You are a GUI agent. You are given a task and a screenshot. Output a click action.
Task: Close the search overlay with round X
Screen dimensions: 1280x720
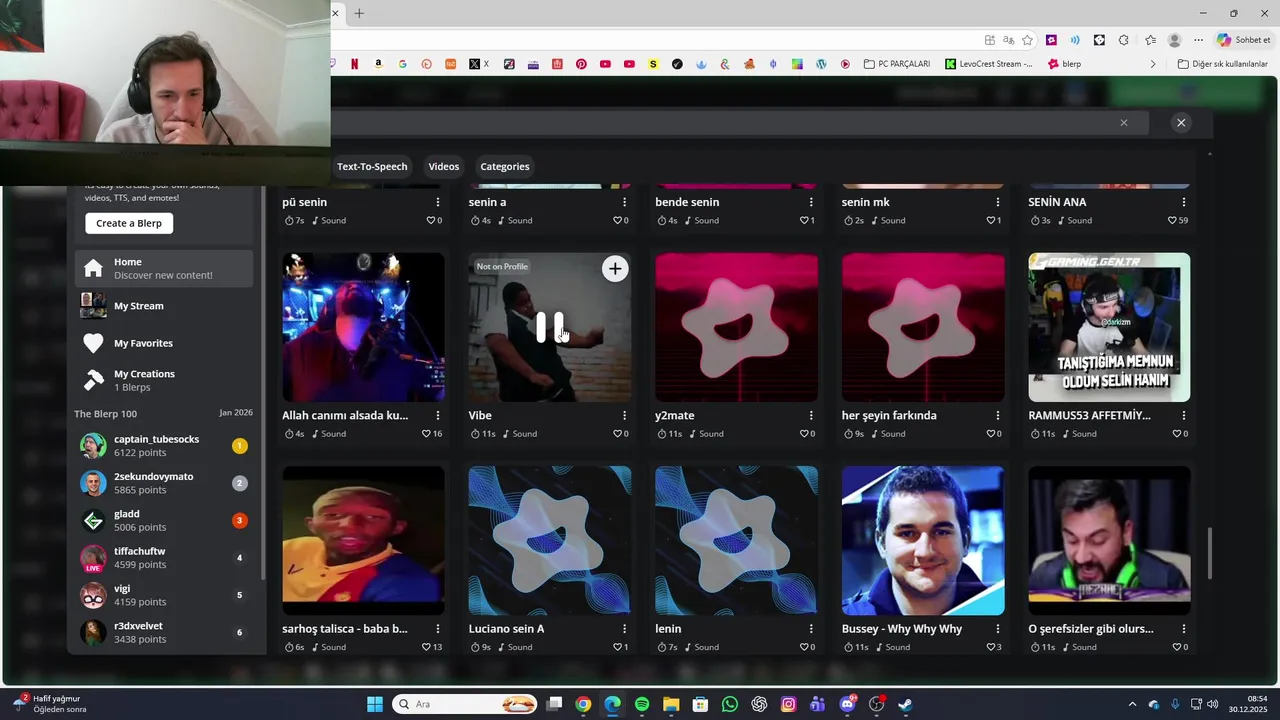1181,122
